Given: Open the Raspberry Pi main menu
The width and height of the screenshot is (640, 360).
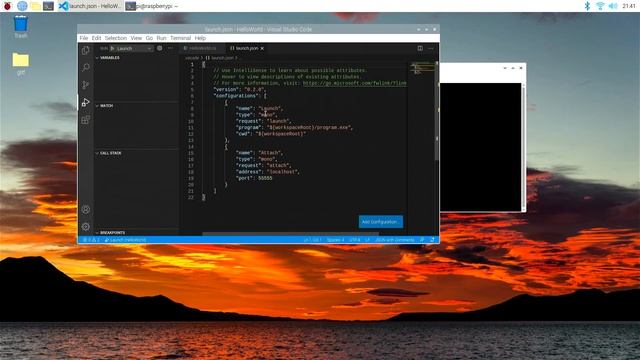Looking at the screenshot, I should pyautogui.click(x=7, y=6).
